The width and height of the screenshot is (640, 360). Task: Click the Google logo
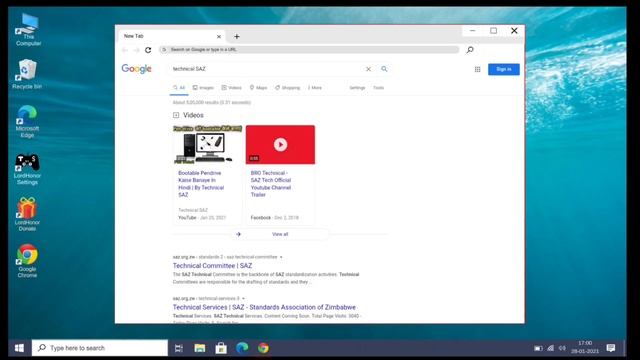pos(136,69)
